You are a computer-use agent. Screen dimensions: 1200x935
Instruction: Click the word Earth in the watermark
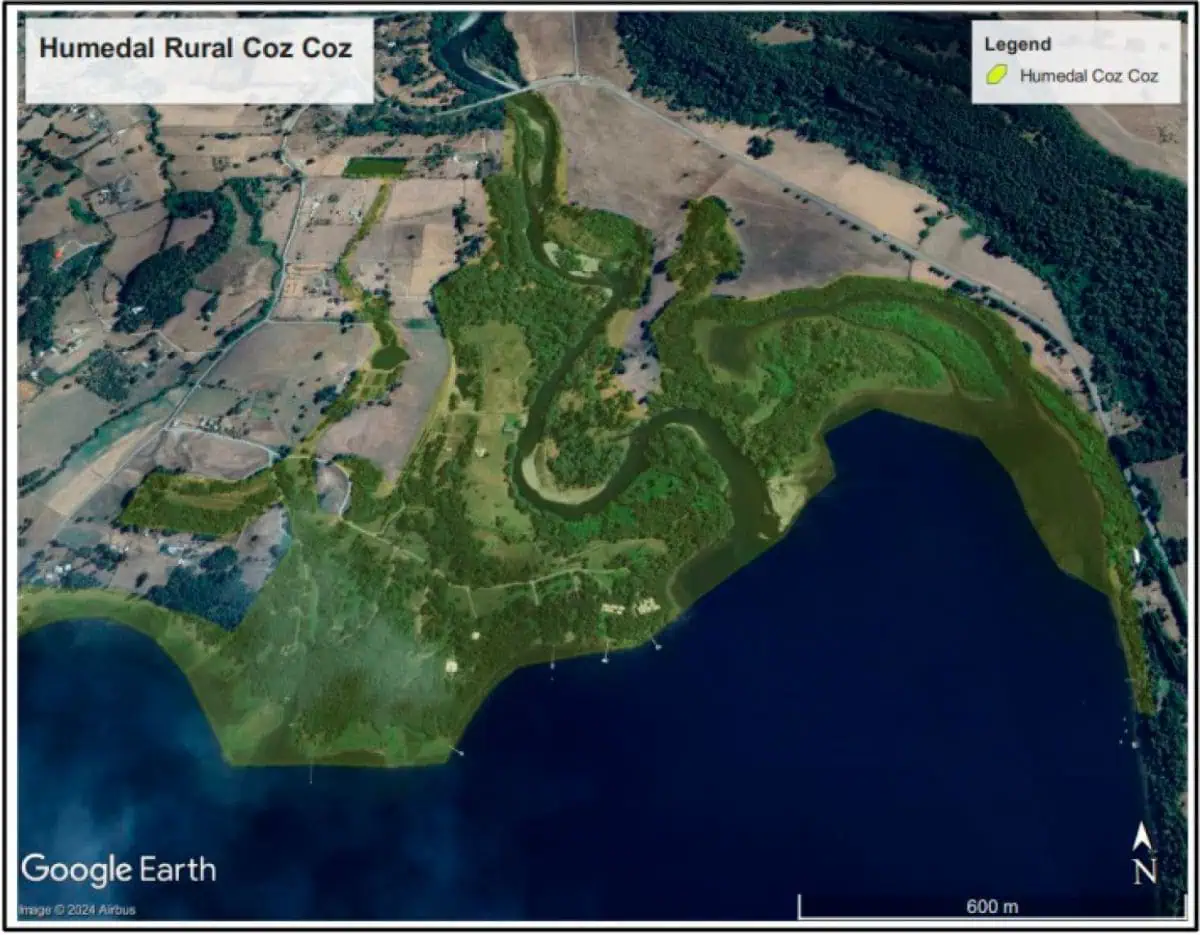pos(177,869)
